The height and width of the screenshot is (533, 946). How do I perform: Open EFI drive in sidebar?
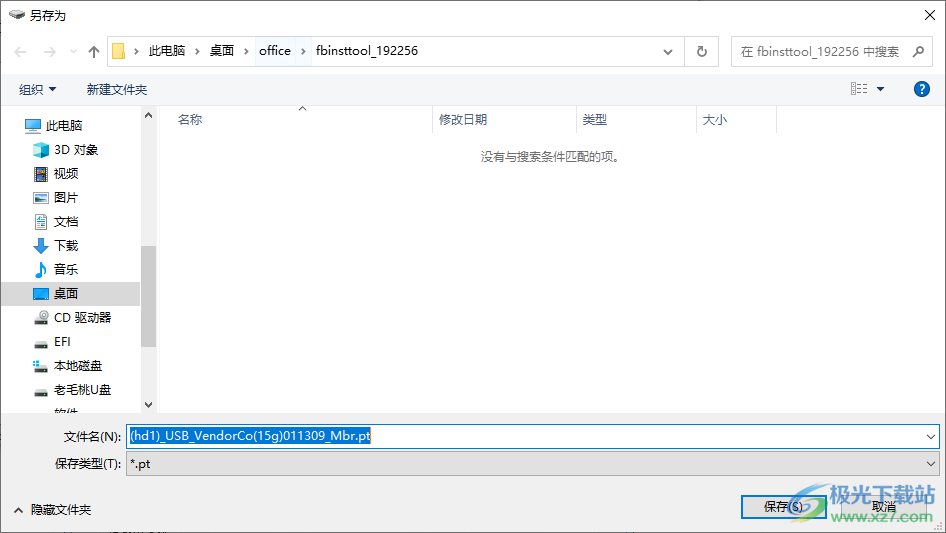pyautogui.click(x=62, y=342)
